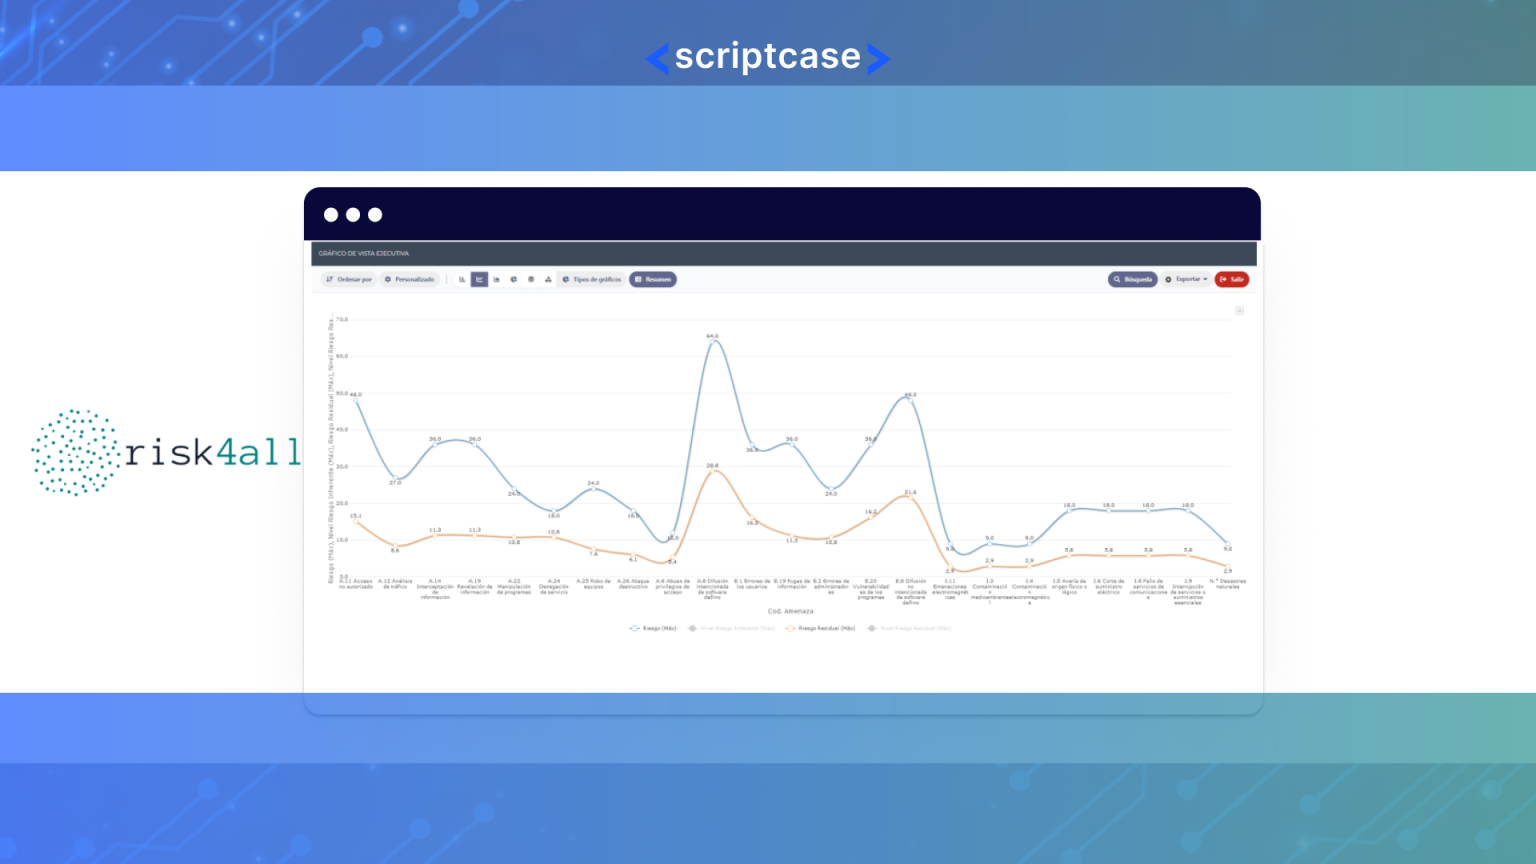Viewport: 1536px width, 864px height.
Task: Click the Búsqueda search button
Action: point(1133,280)
